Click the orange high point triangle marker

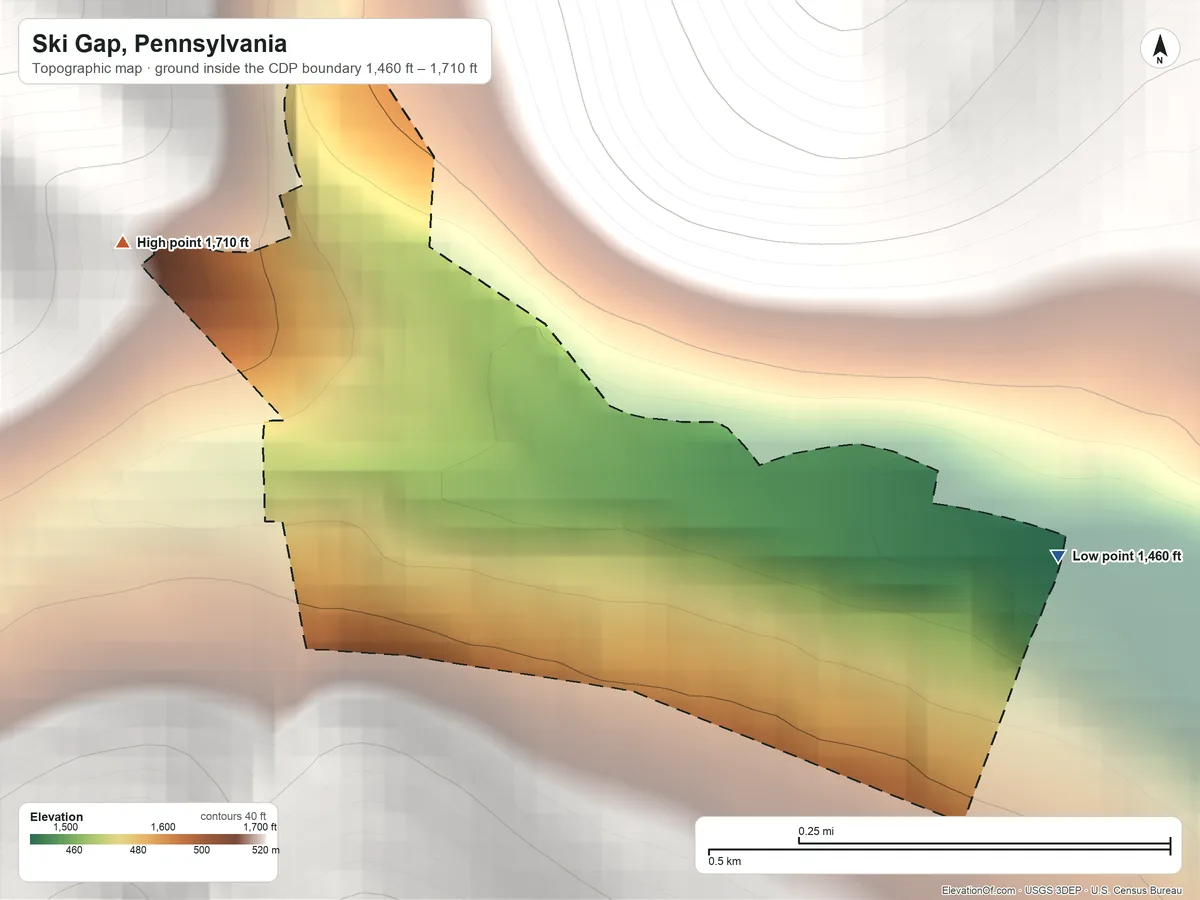pyautogui.click(x=122, y=242)
